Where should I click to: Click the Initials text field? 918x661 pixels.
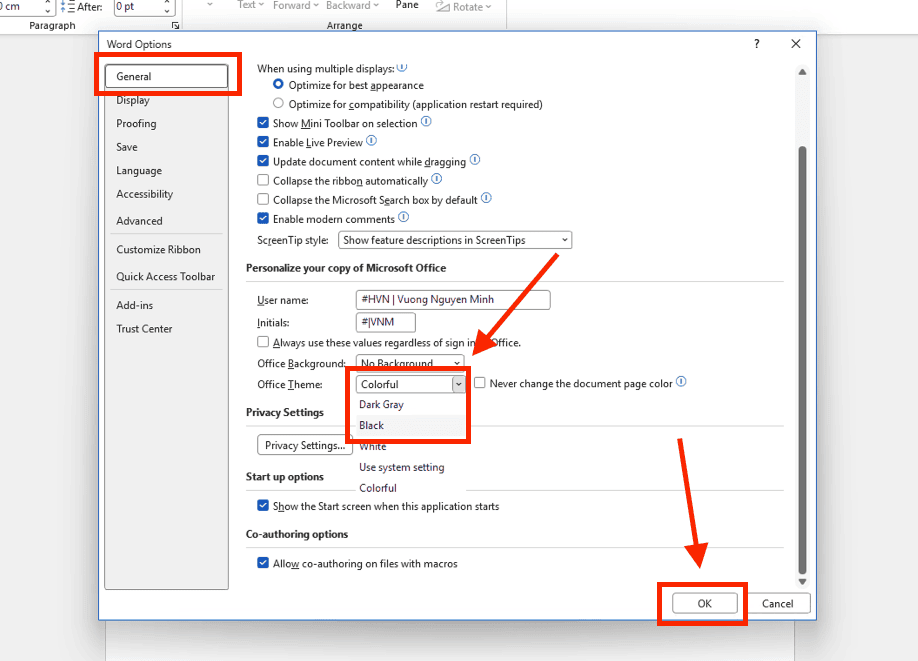coord(386,322)
